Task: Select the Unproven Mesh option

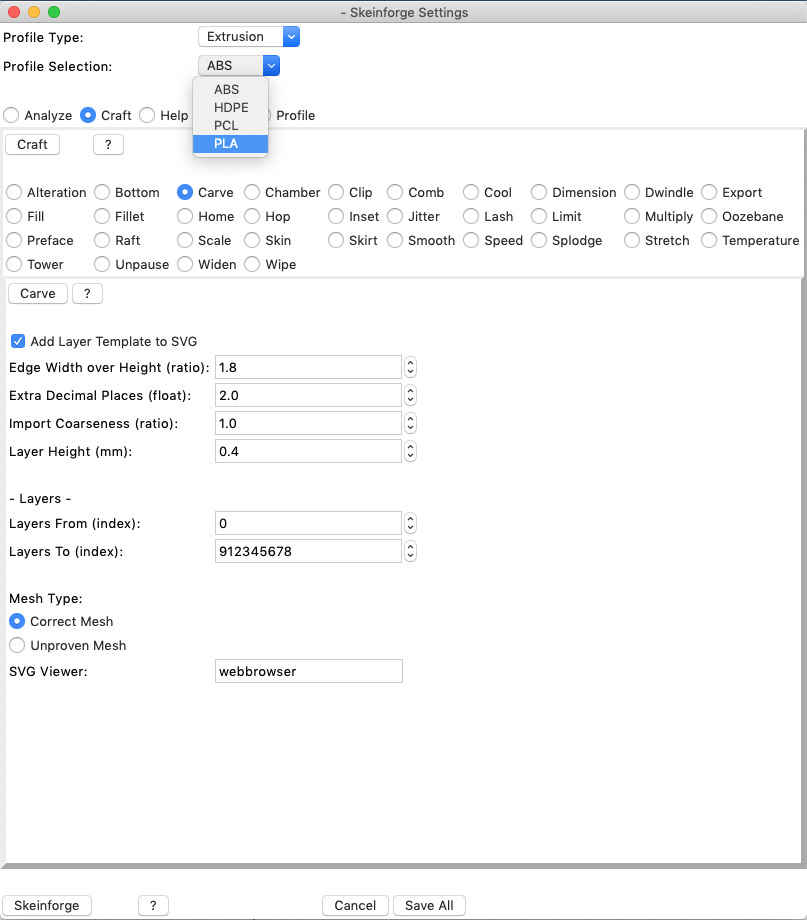Action: [x=17, y=645]
